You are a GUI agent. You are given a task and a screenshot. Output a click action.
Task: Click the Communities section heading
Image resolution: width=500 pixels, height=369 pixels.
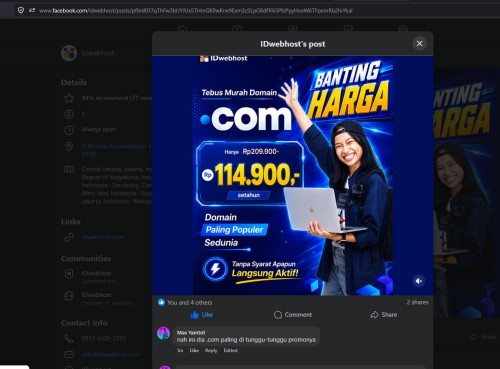pos(86,258)
